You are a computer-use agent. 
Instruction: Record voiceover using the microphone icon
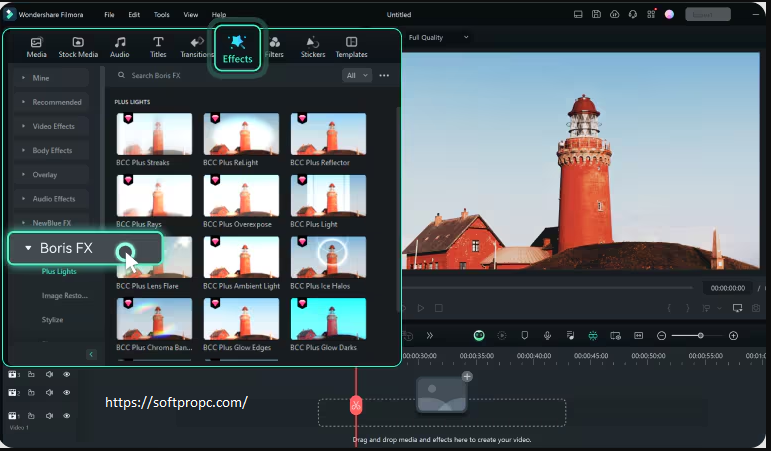pyautogui.click(x=547, y=335)
